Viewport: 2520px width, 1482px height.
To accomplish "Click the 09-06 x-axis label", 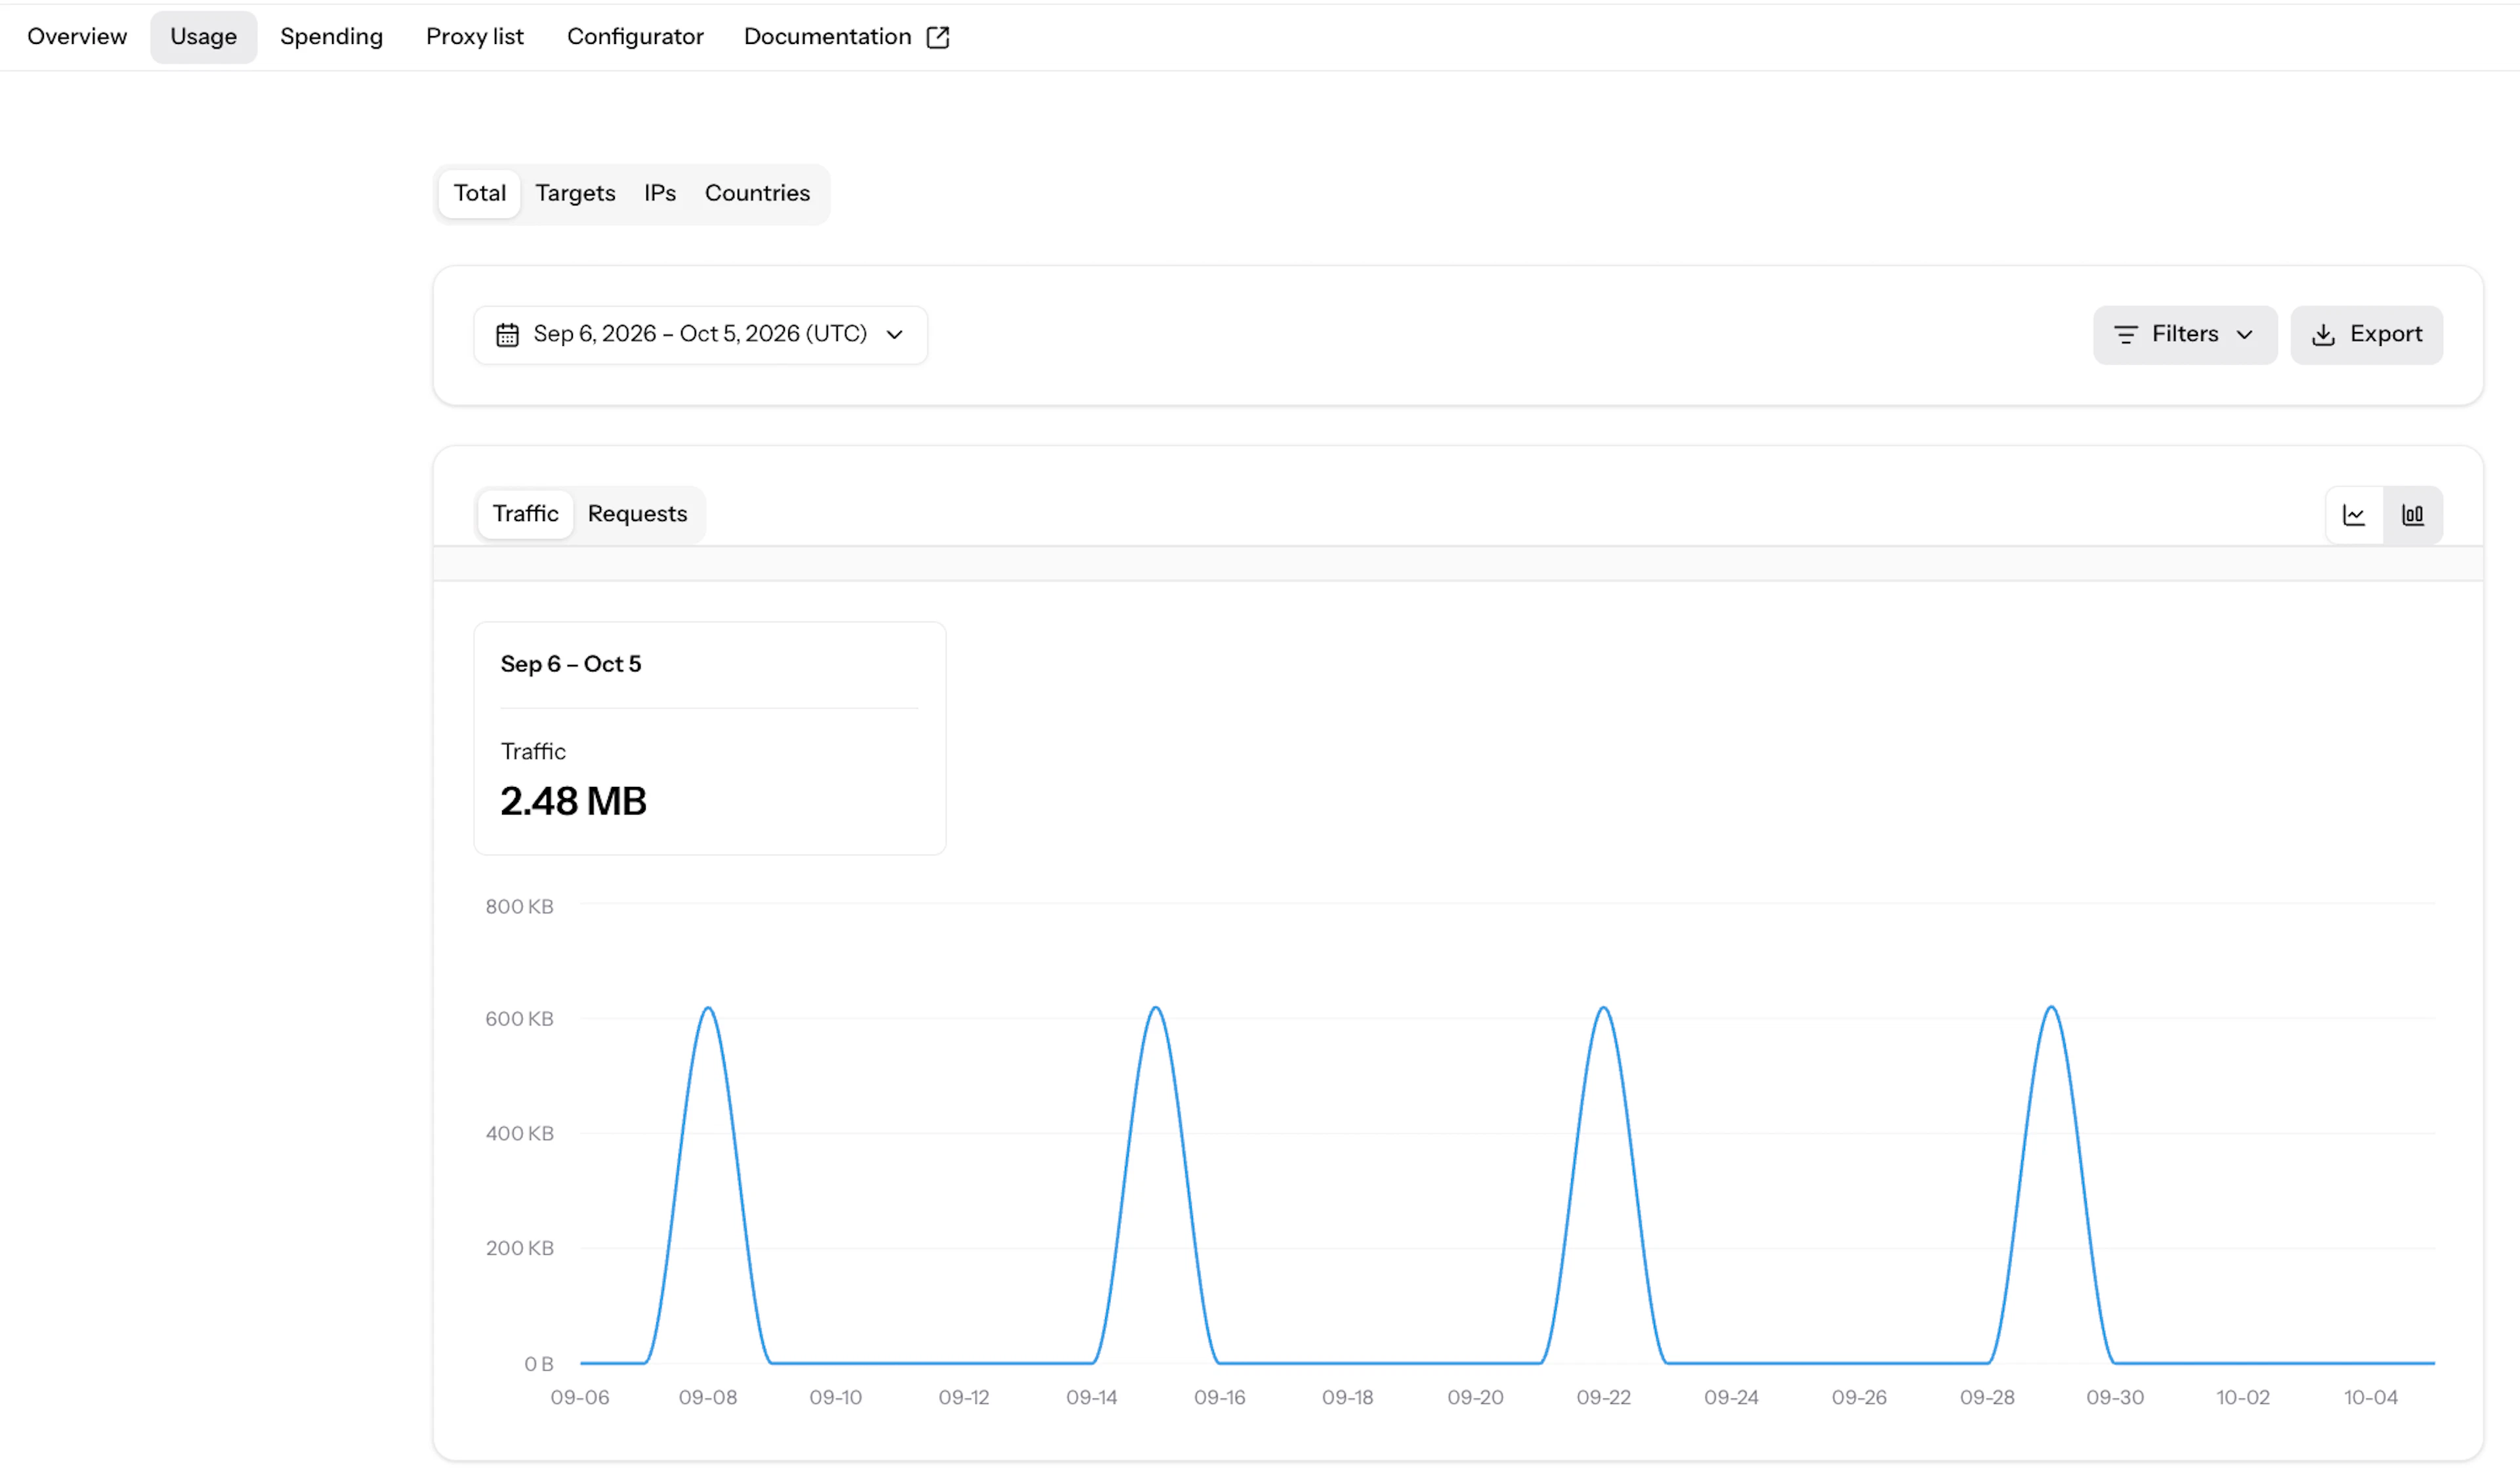I will click(580, 1397).
